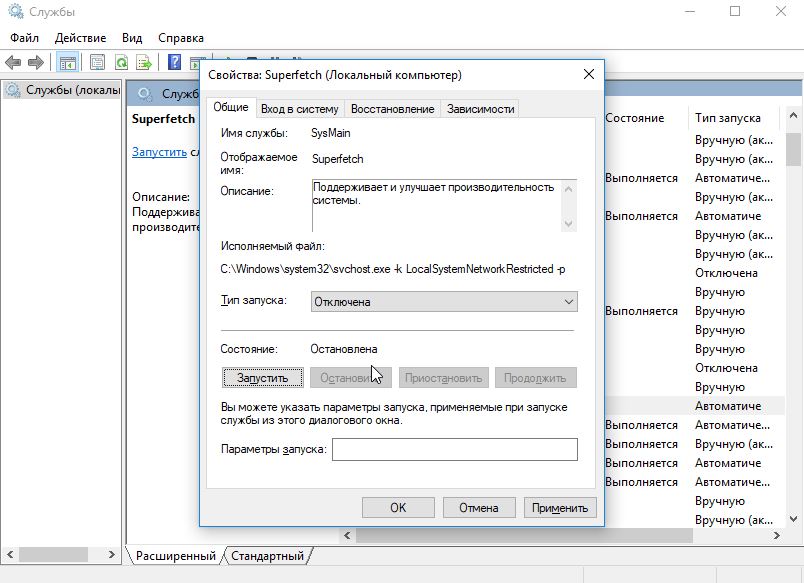Click the services list scroll-up arrow
The height and width of the screenshot is (583, 804).
click(793, 116)
